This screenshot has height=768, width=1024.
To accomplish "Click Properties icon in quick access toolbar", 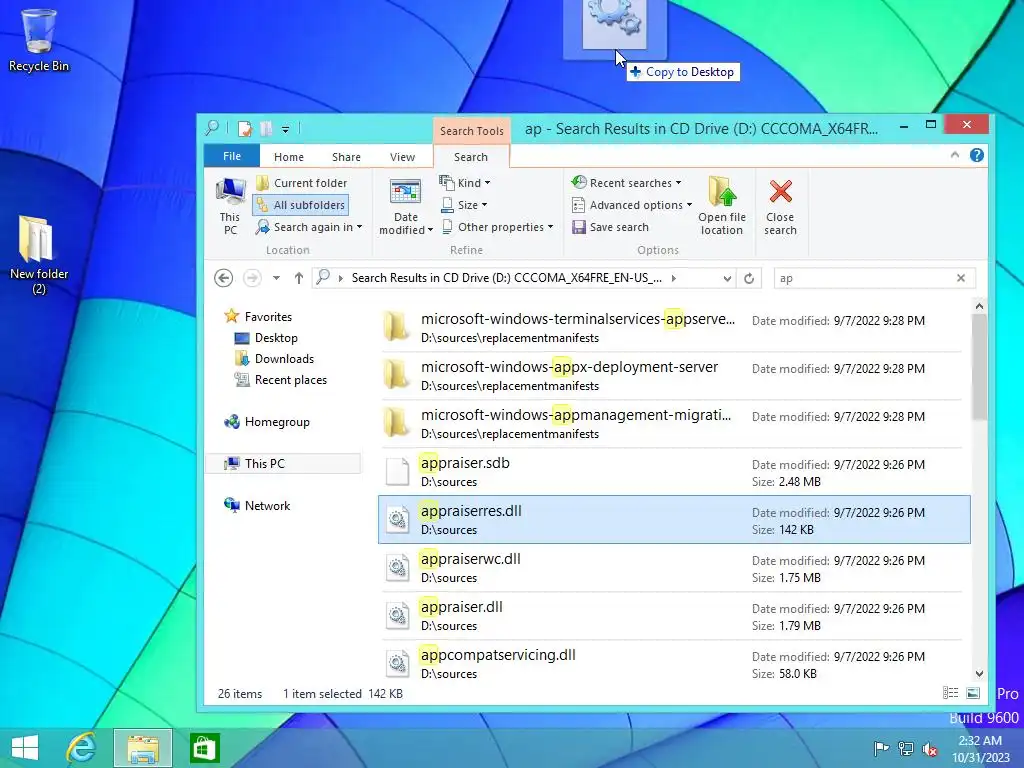I will click(x=245, y=129).
